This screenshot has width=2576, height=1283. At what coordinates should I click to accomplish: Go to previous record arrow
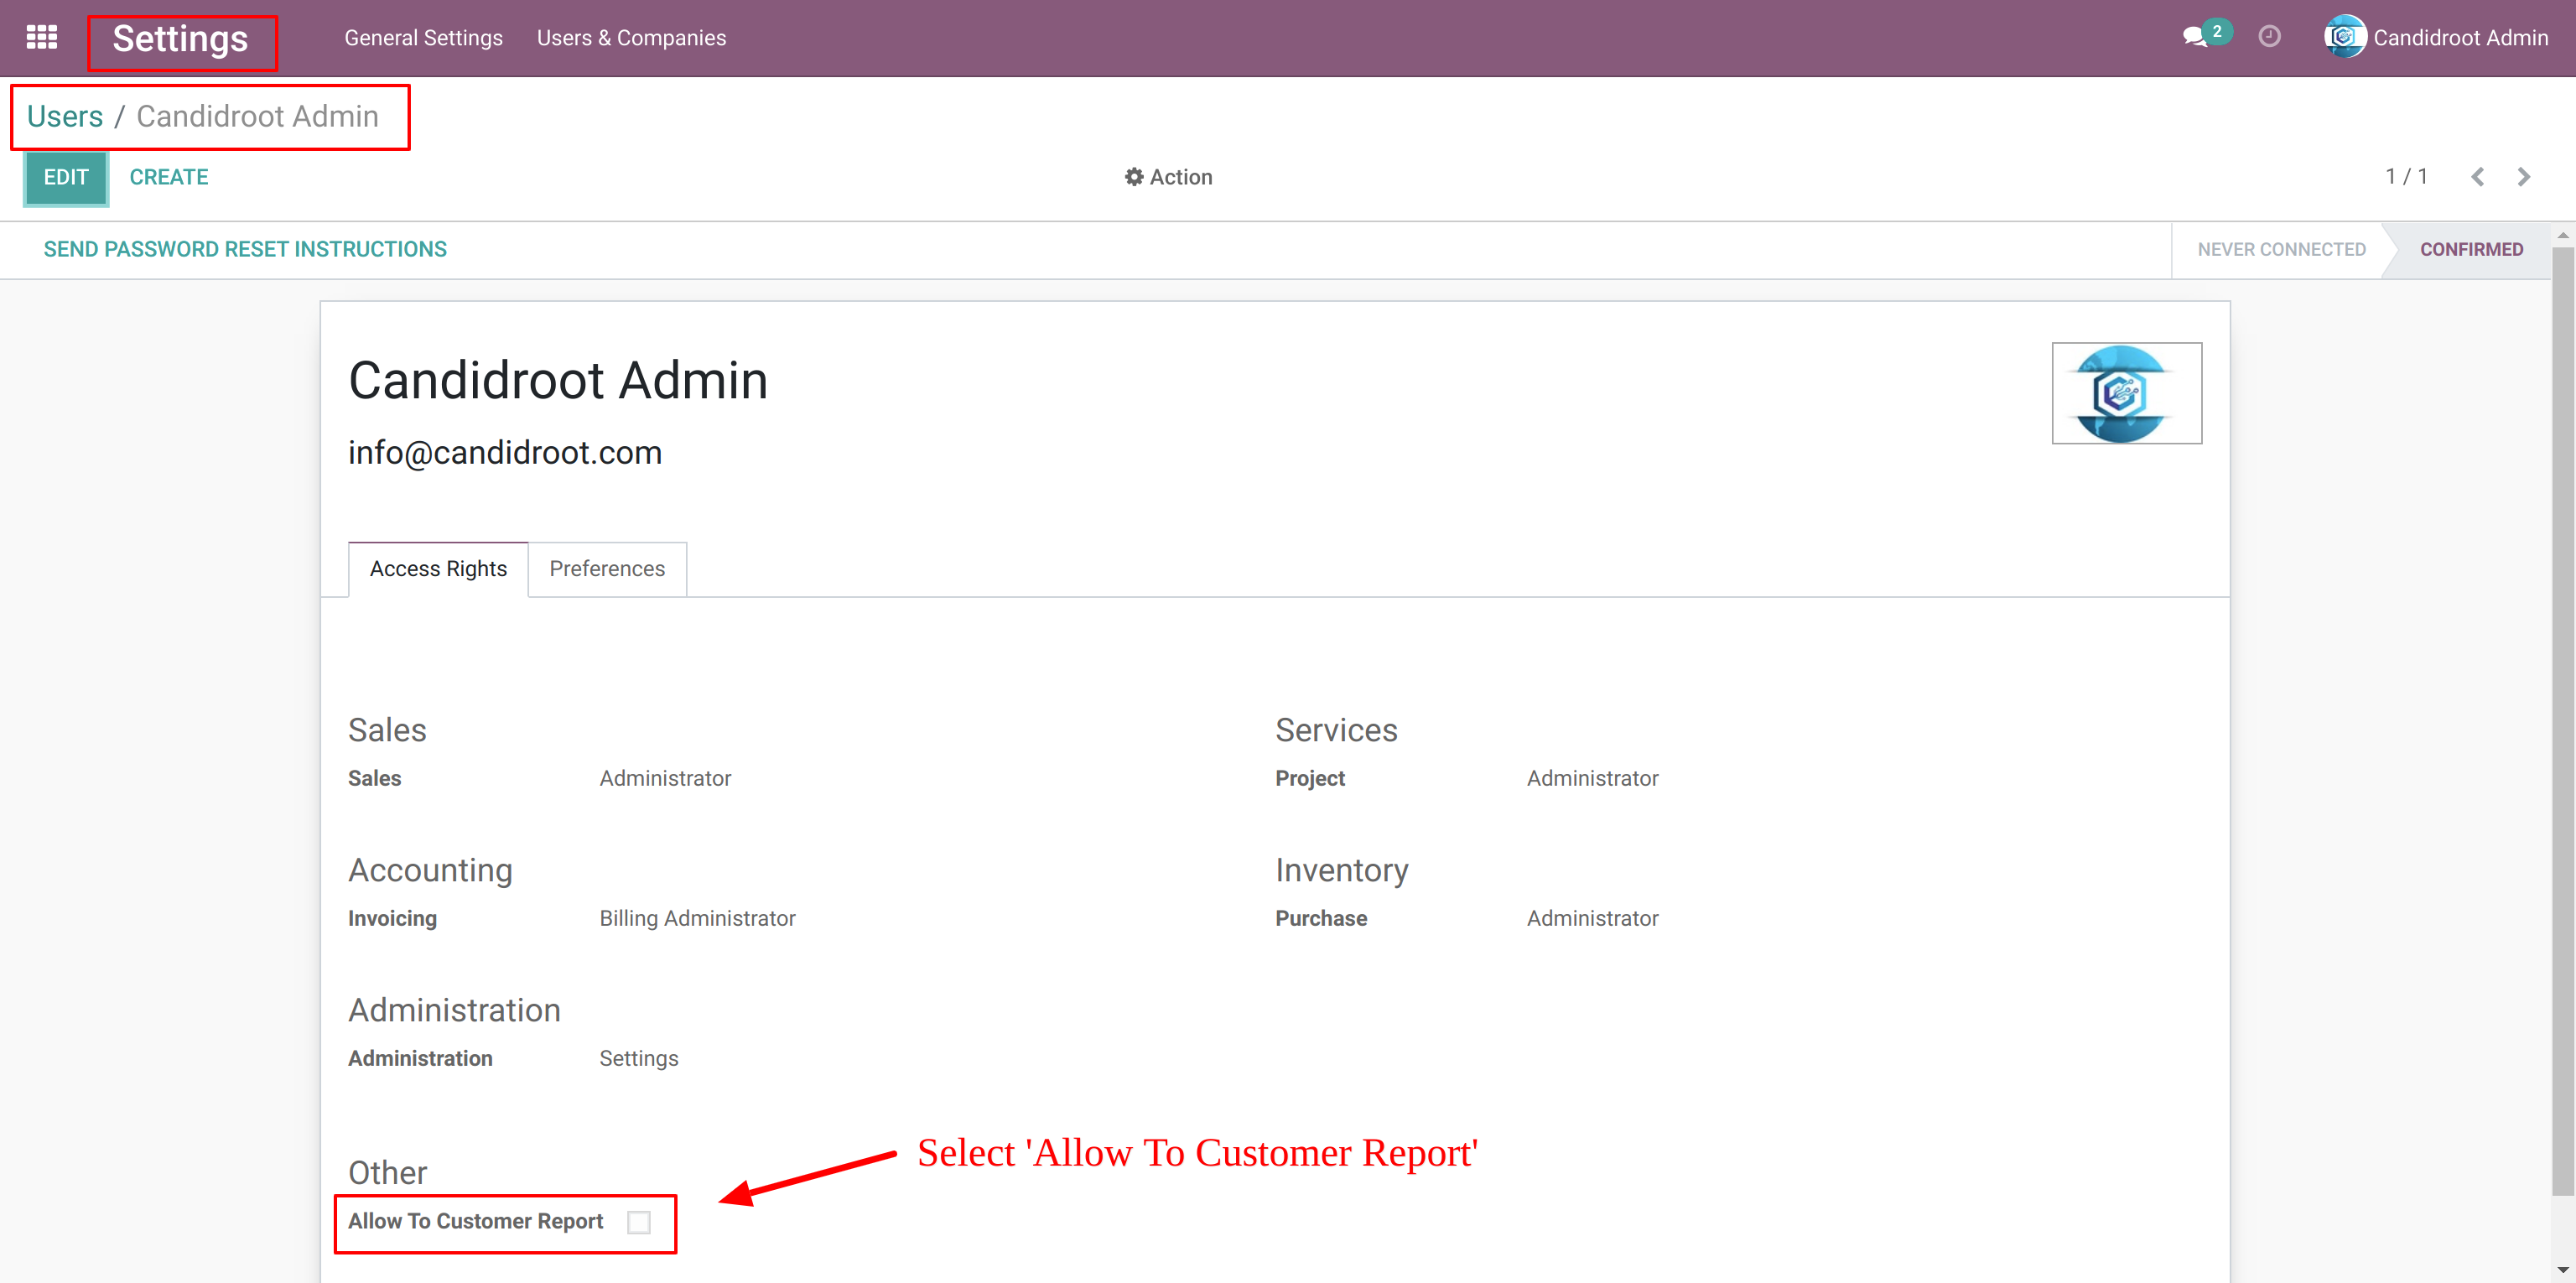(x=2477, y=177)
